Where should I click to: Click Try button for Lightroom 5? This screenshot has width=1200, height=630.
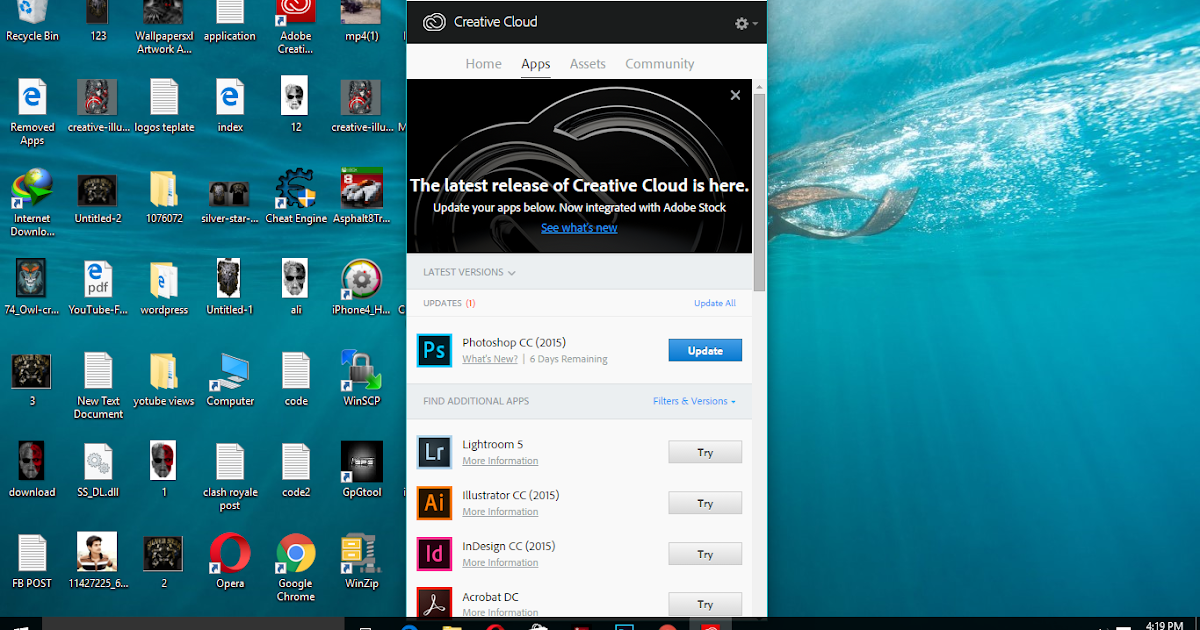(x=705, y=452)
